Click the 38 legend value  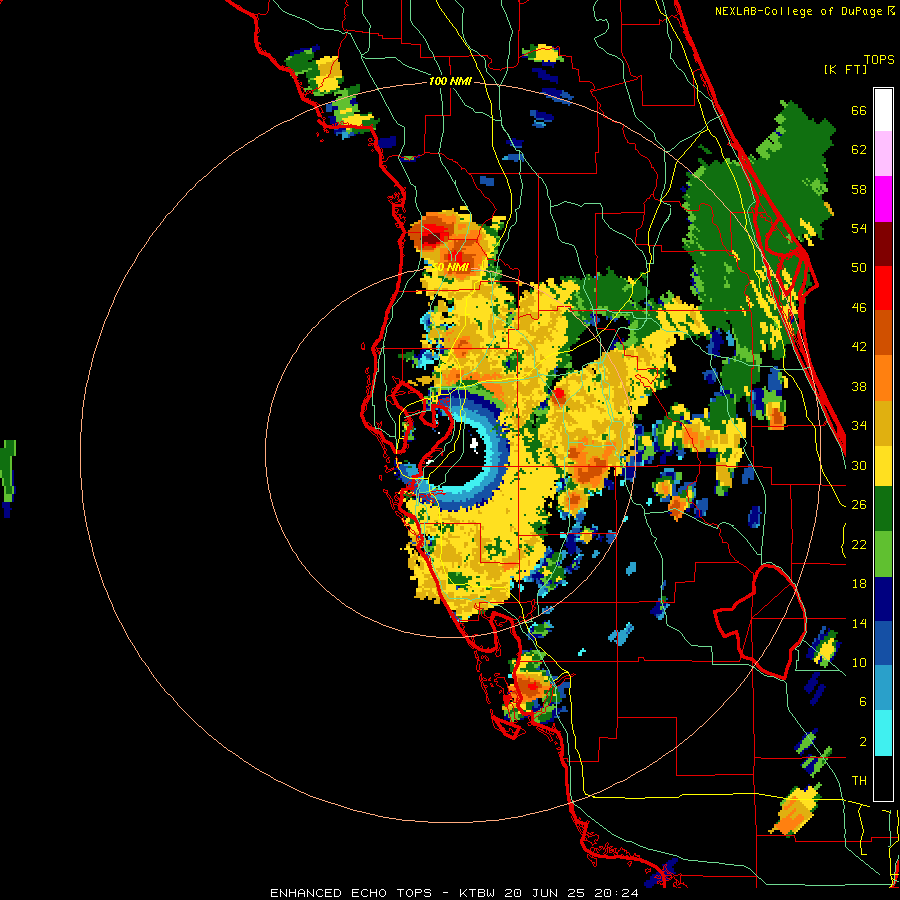point(859,387)
